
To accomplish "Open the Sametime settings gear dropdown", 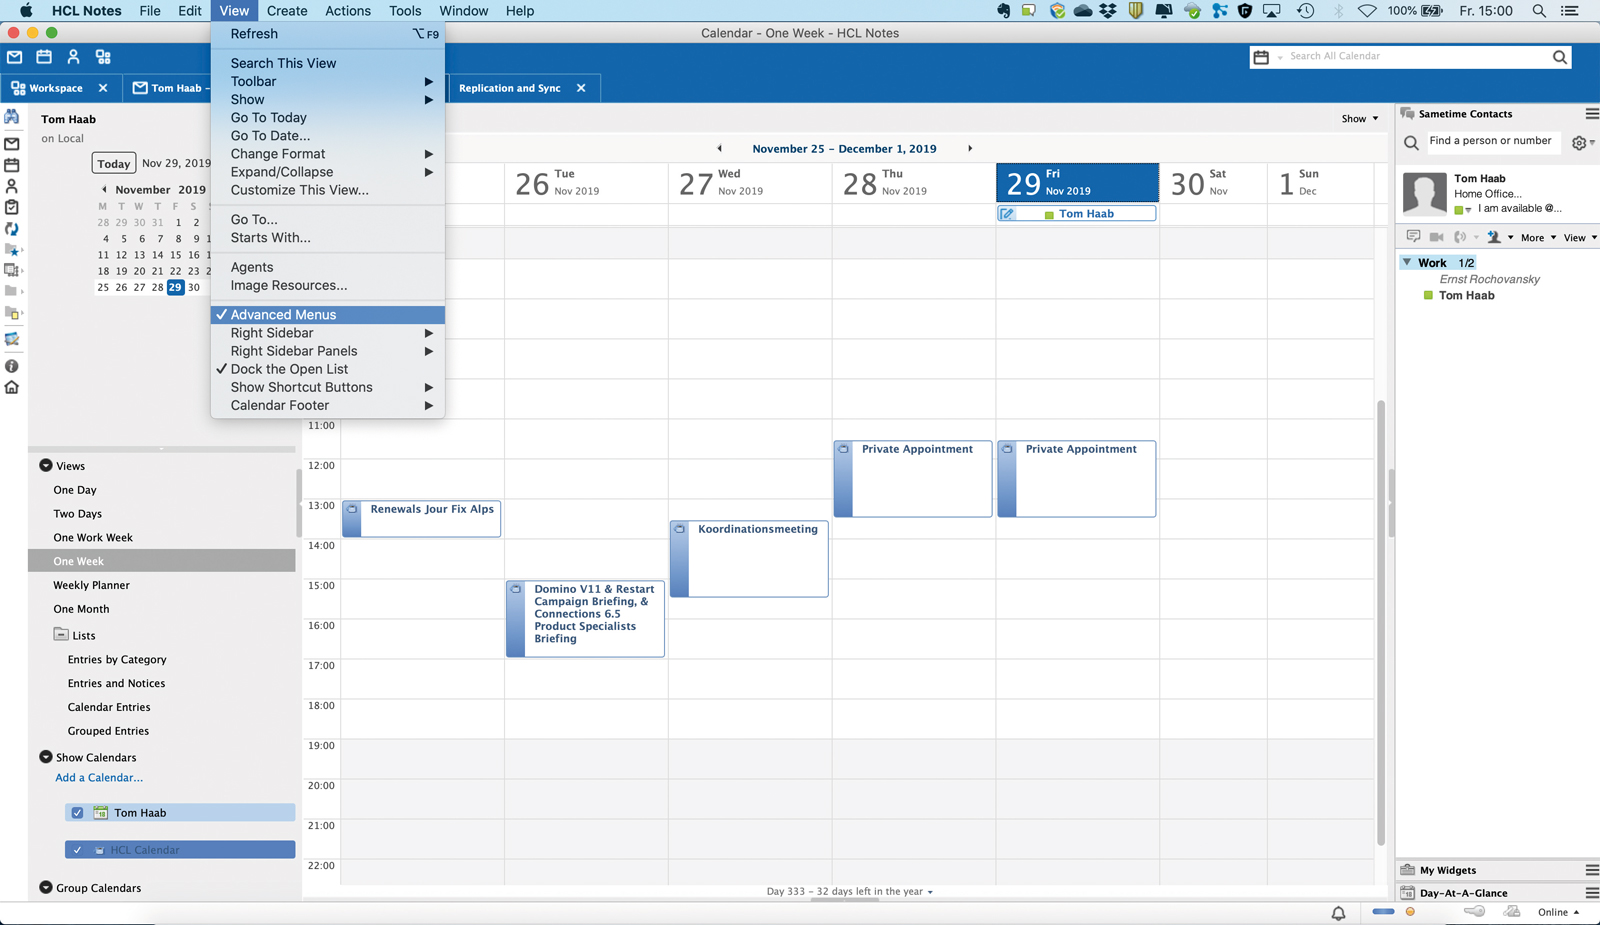I will [x=1583, y=143].
